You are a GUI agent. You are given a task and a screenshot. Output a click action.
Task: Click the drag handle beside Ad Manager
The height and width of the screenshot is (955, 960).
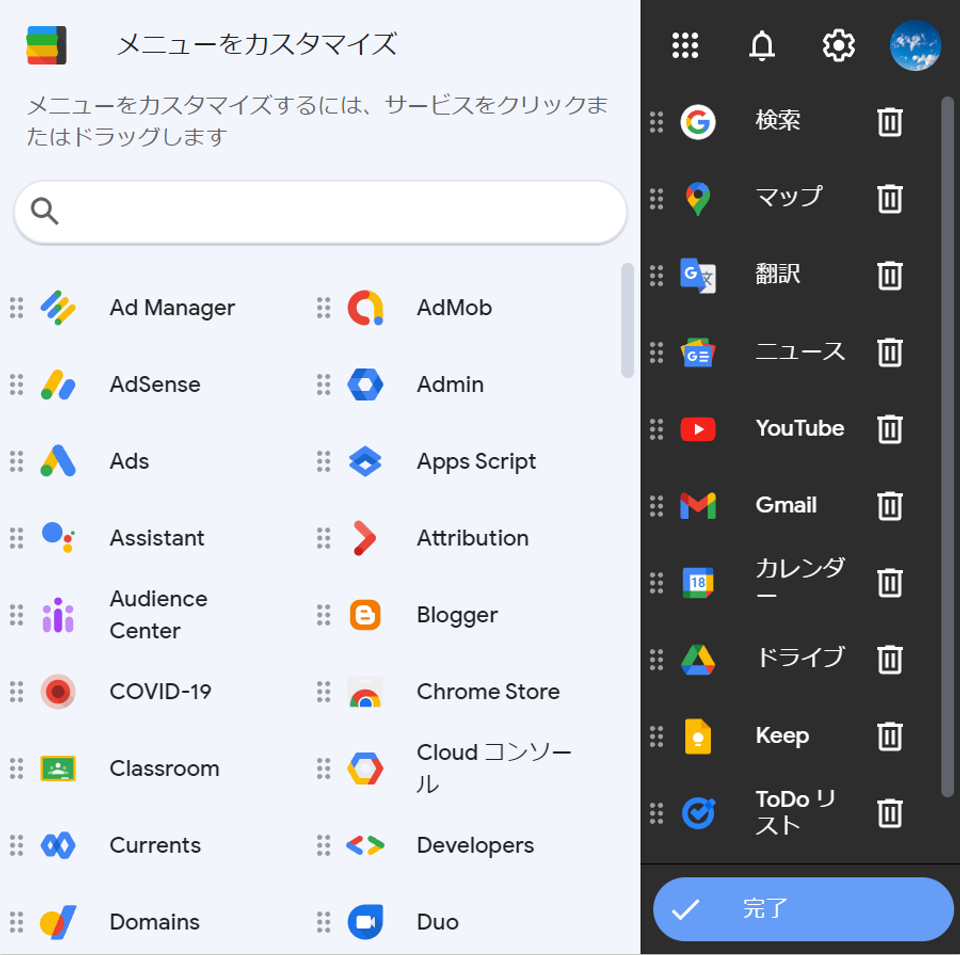[17, 308]
